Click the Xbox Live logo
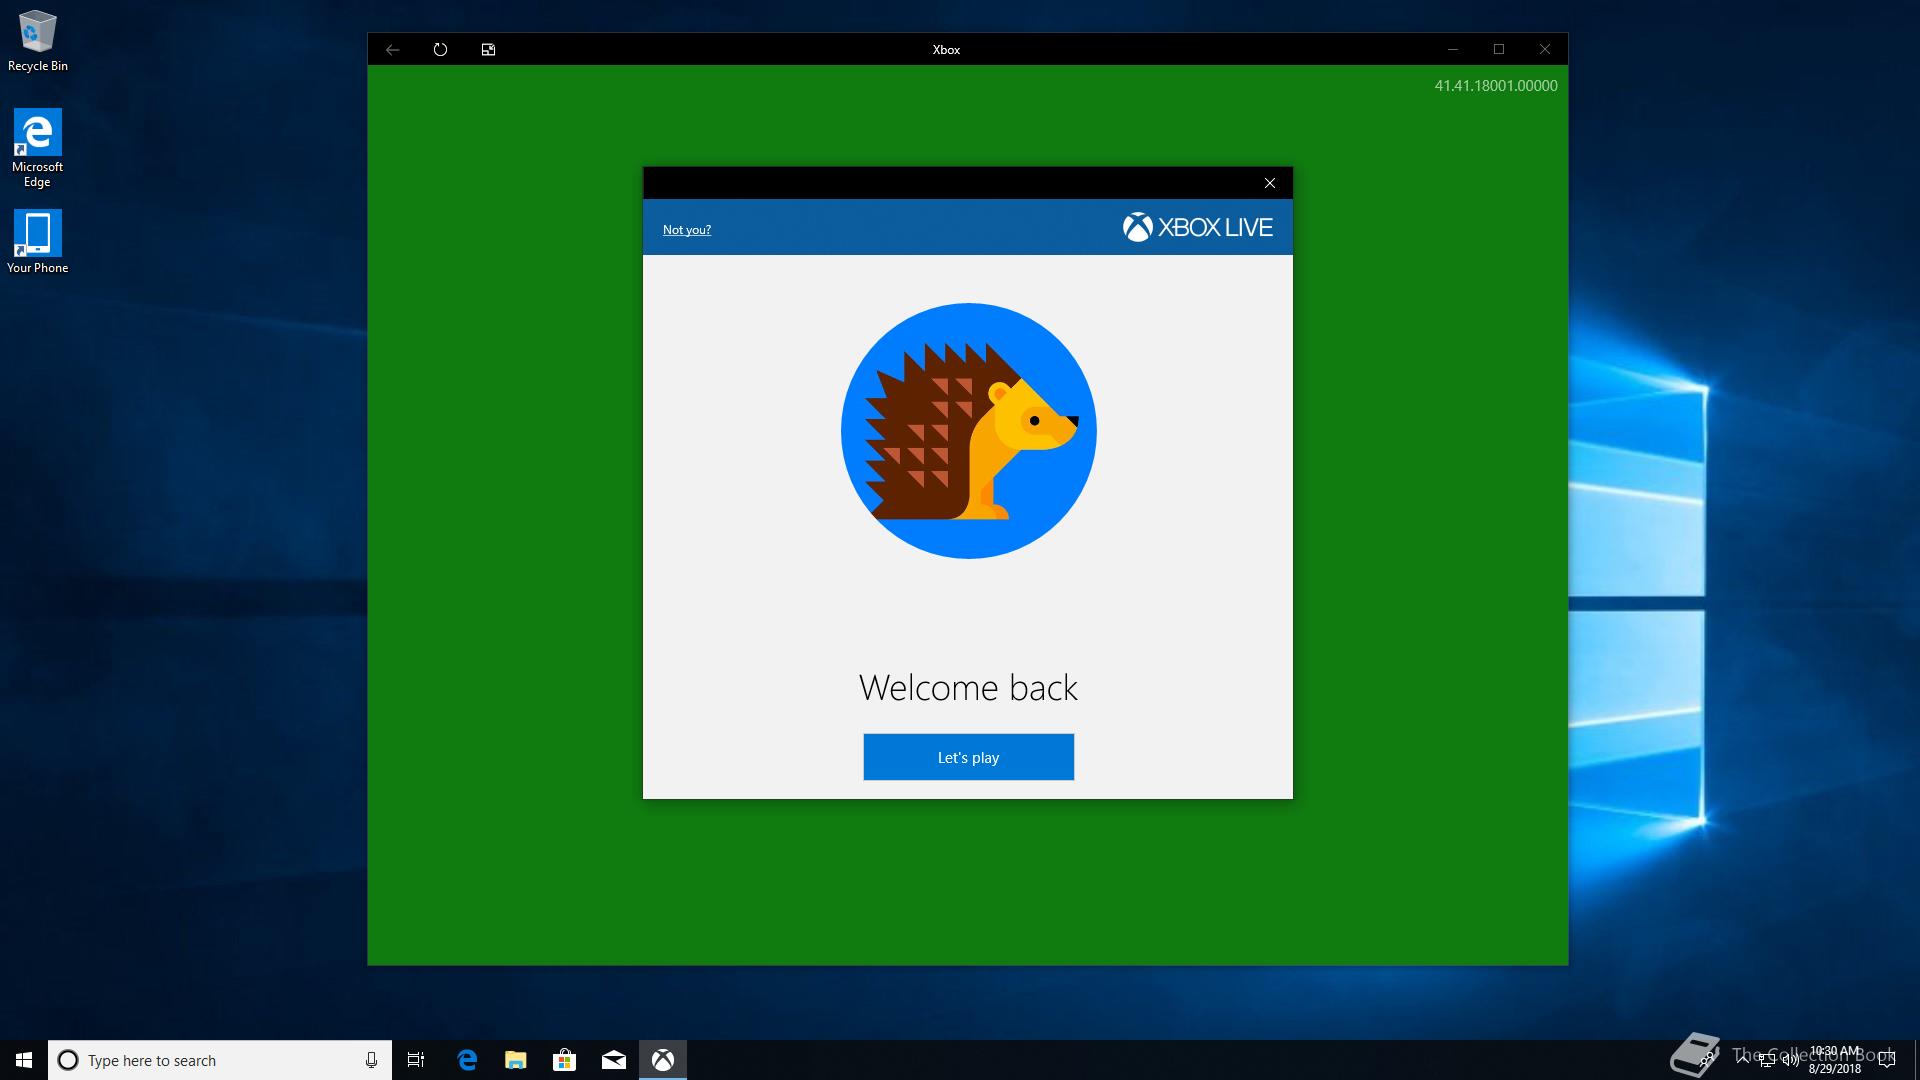 coord(1197,228)
